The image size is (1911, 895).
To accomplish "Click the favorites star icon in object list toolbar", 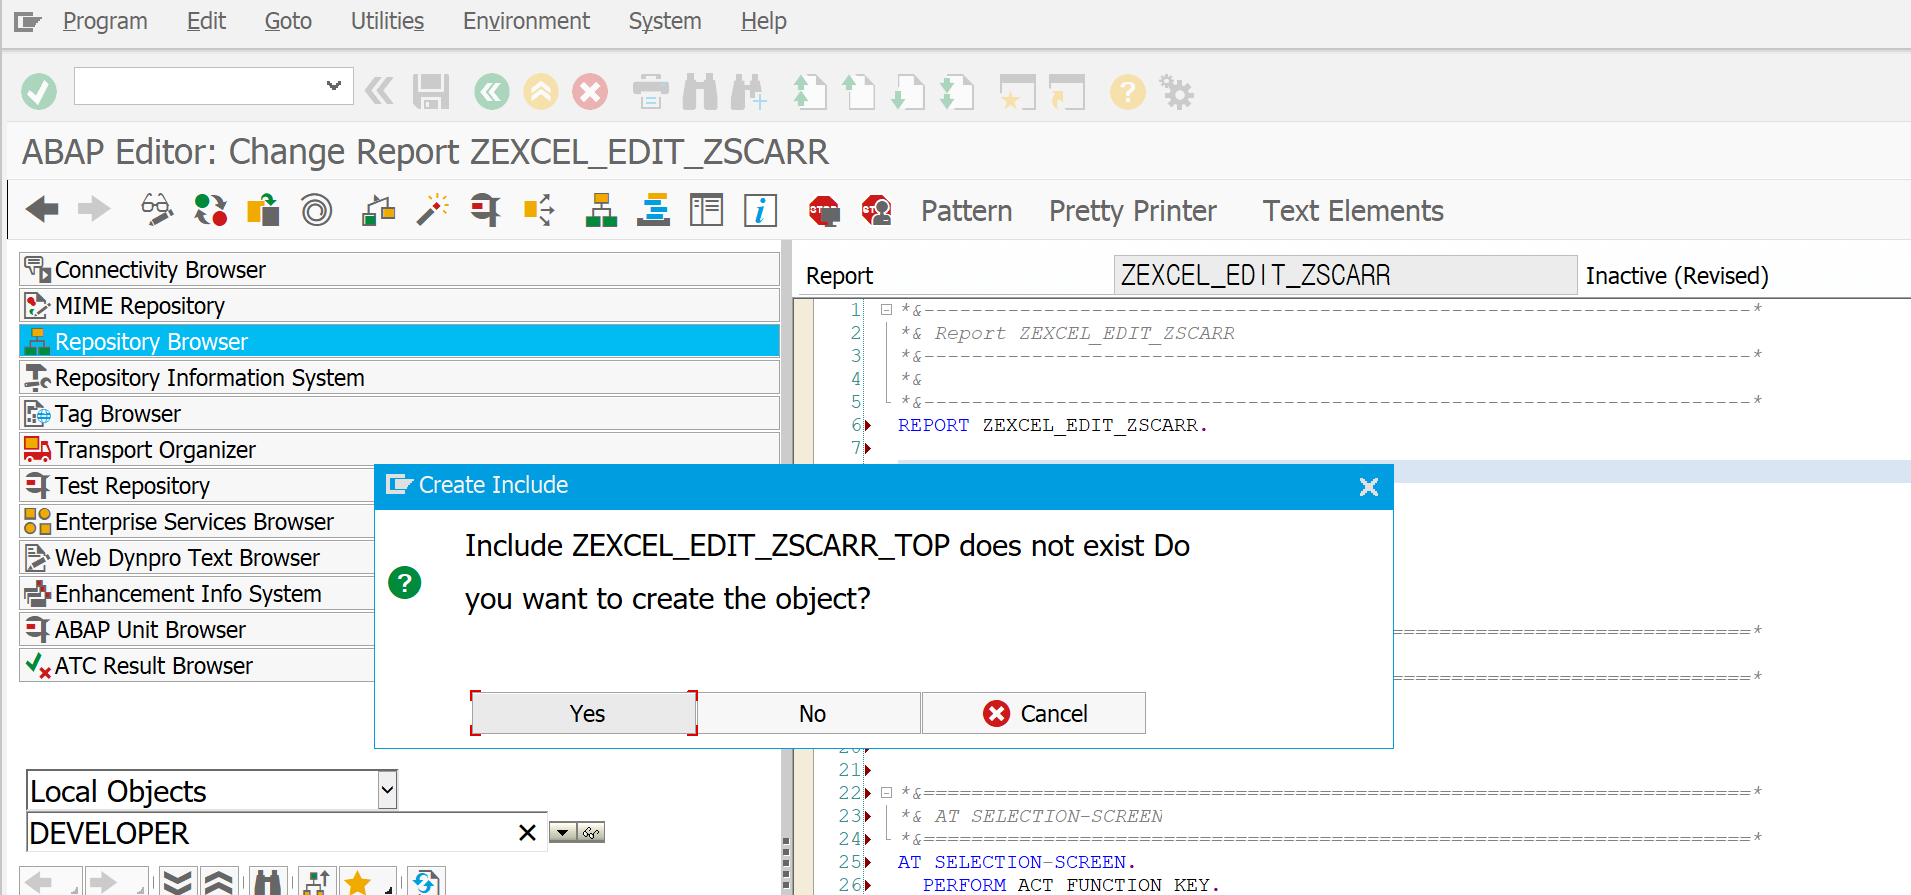I will [358, 881].
